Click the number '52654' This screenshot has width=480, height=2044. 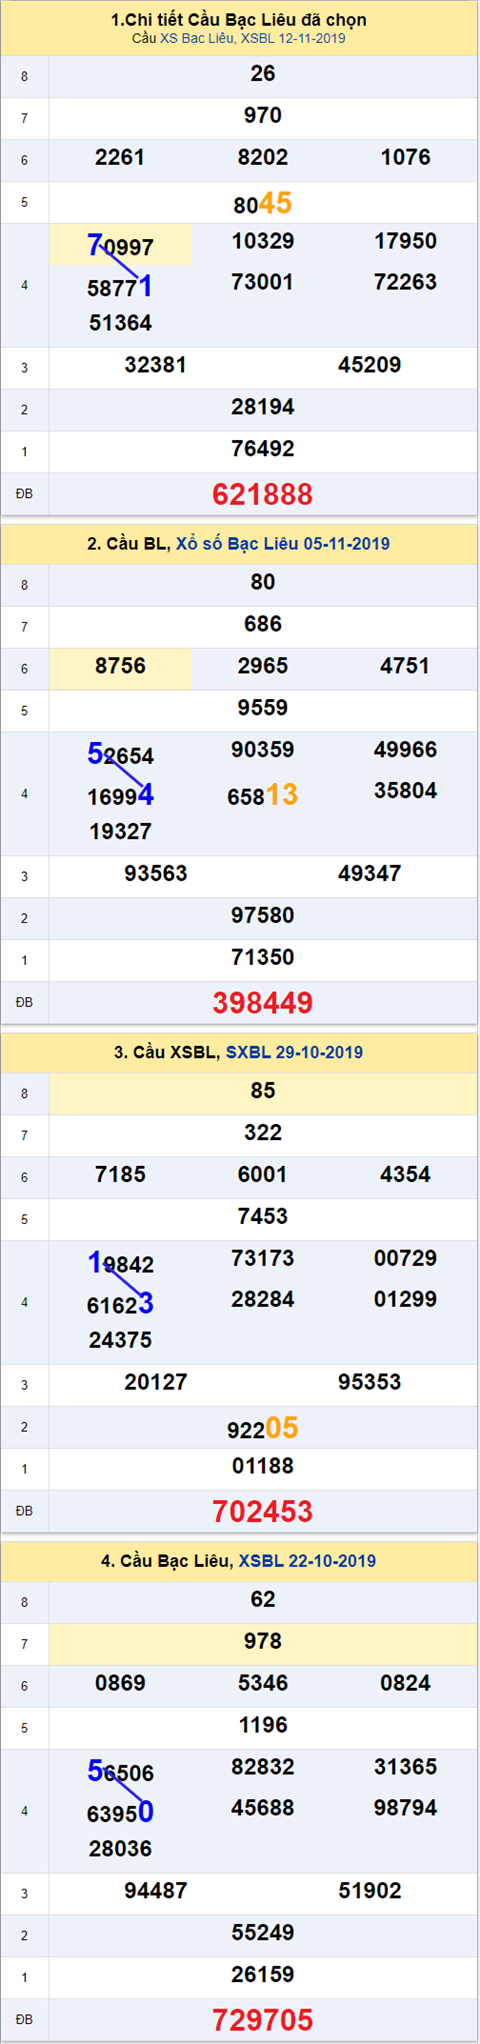point(120,754)
